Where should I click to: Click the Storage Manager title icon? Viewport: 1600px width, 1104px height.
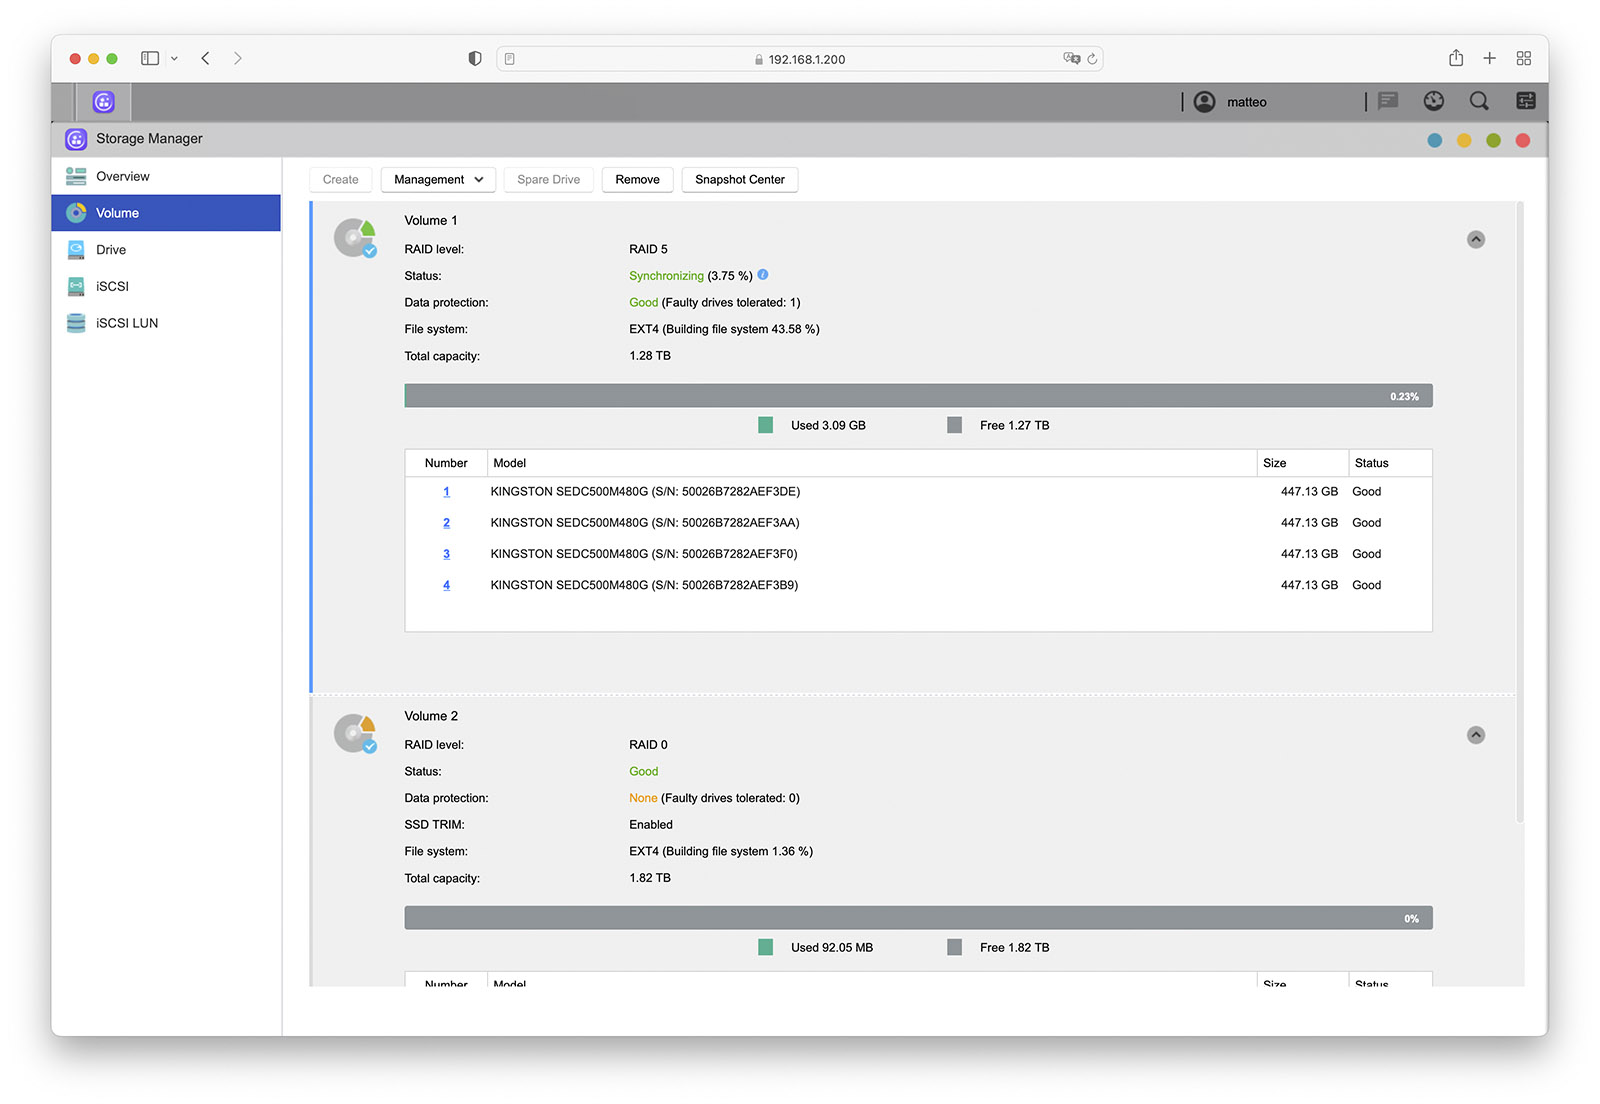point(76,139)
